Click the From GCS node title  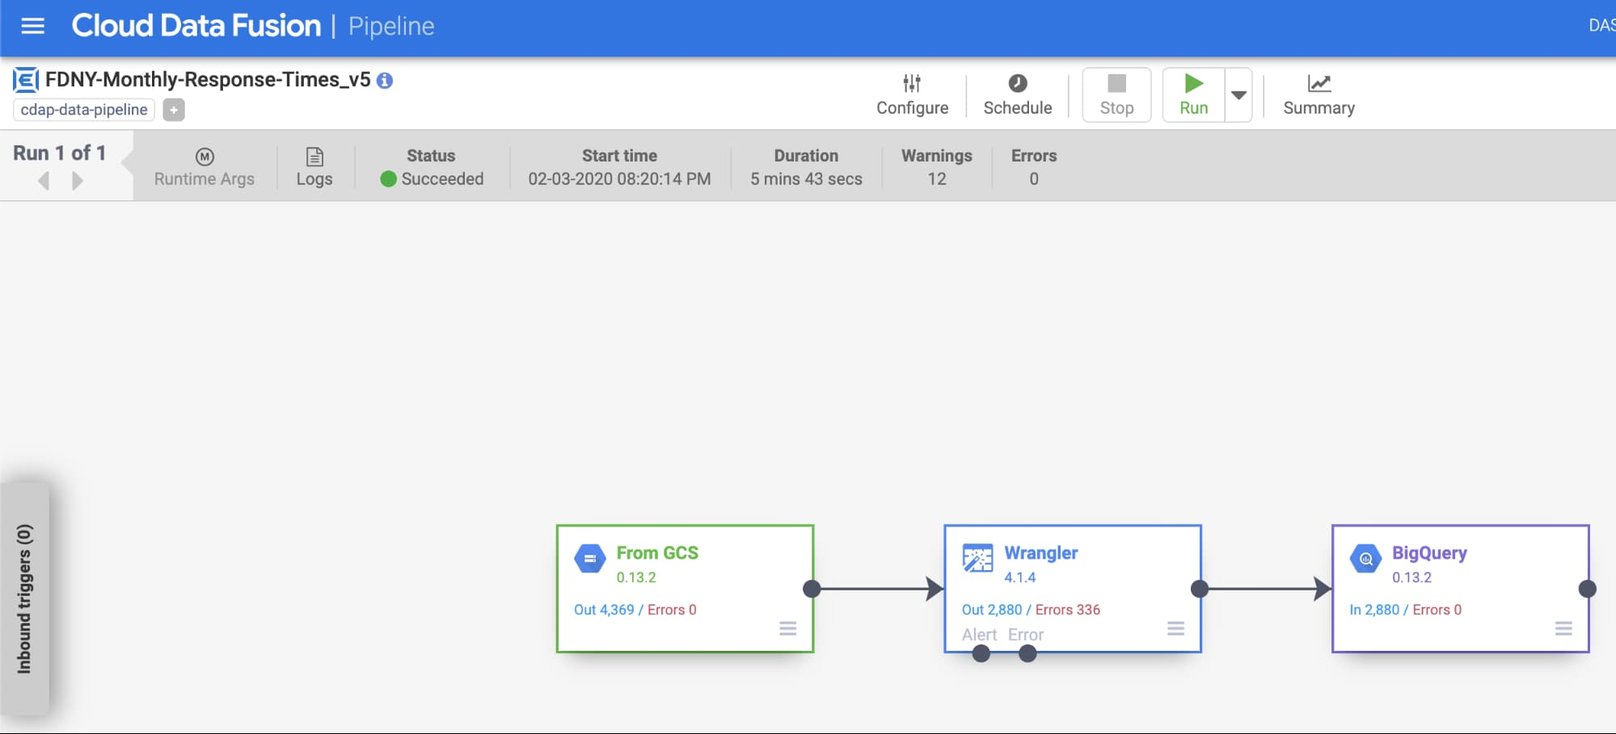click(x=657, y=553)
